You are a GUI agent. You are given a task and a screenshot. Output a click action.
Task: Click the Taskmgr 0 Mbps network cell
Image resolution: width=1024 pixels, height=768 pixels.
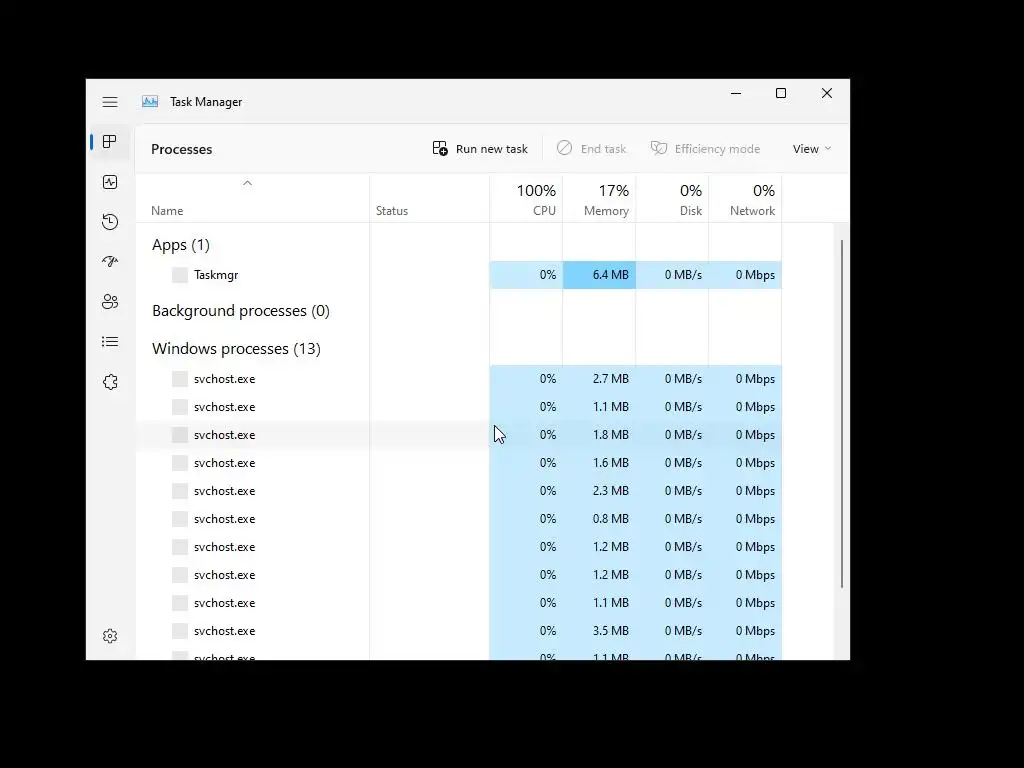746,275
